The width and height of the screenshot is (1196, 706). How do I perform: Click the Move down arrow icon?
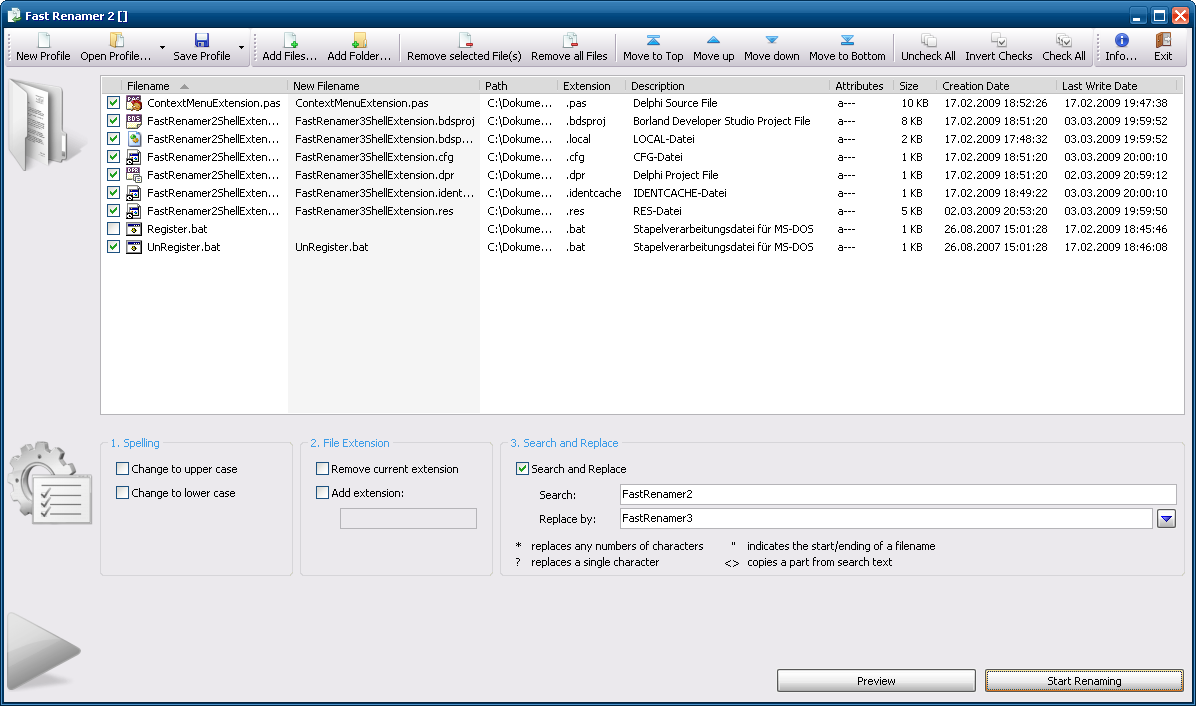click(771, 41)
